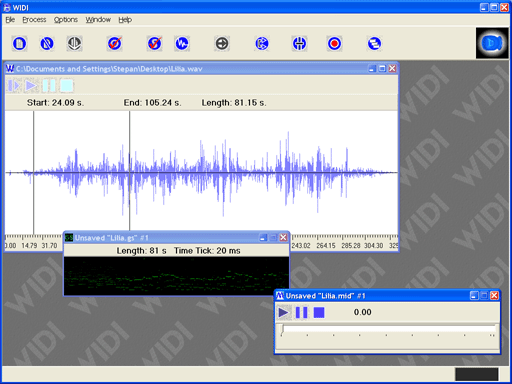The width and height of the screenshot is (512, 384).
Task: Click the 'End: 105.24 s.' text
Action: click(x=152, y=103)
